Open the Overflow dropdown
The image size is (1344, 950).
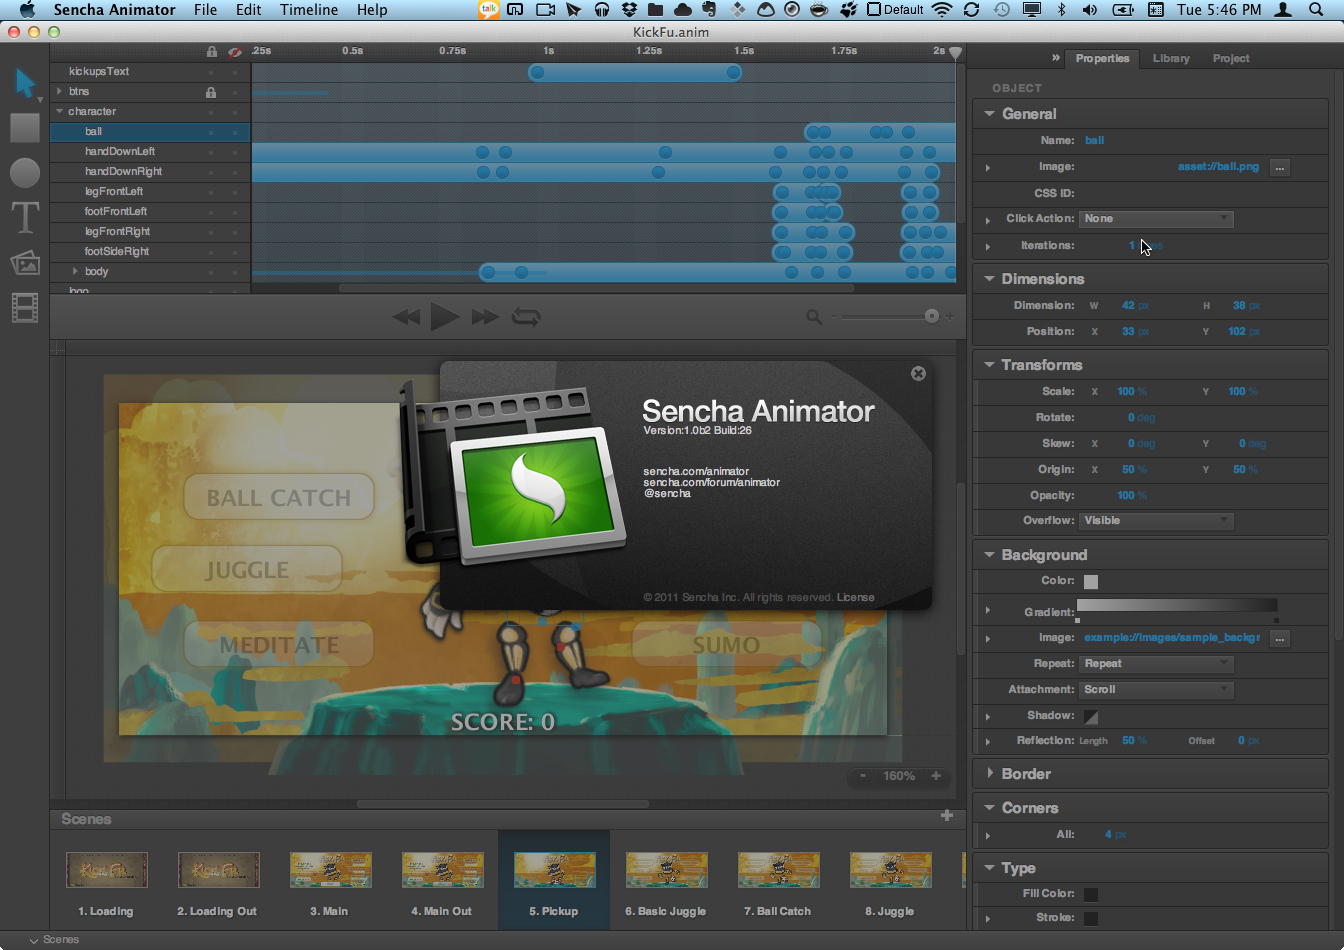1156,521
